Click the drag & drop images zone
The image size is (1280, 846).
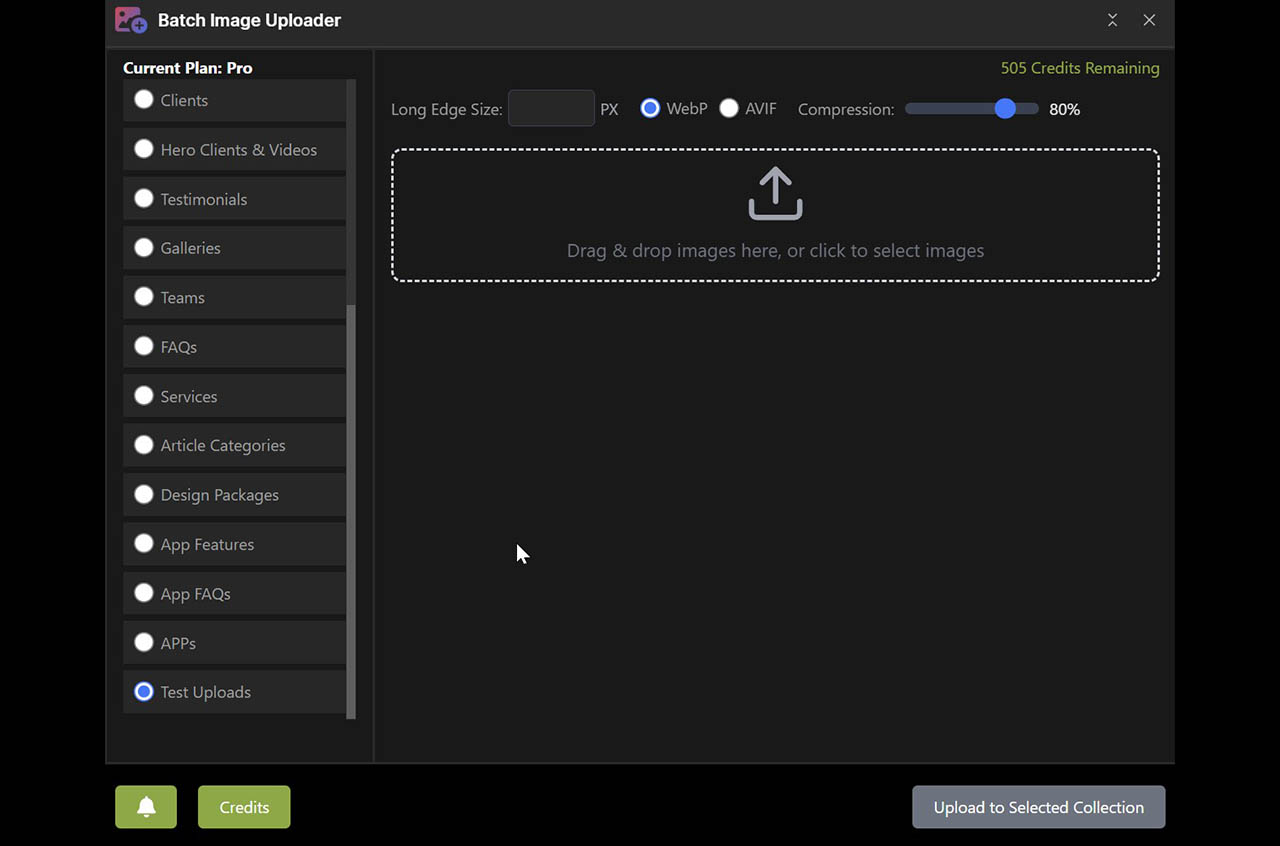click(775, 215)
